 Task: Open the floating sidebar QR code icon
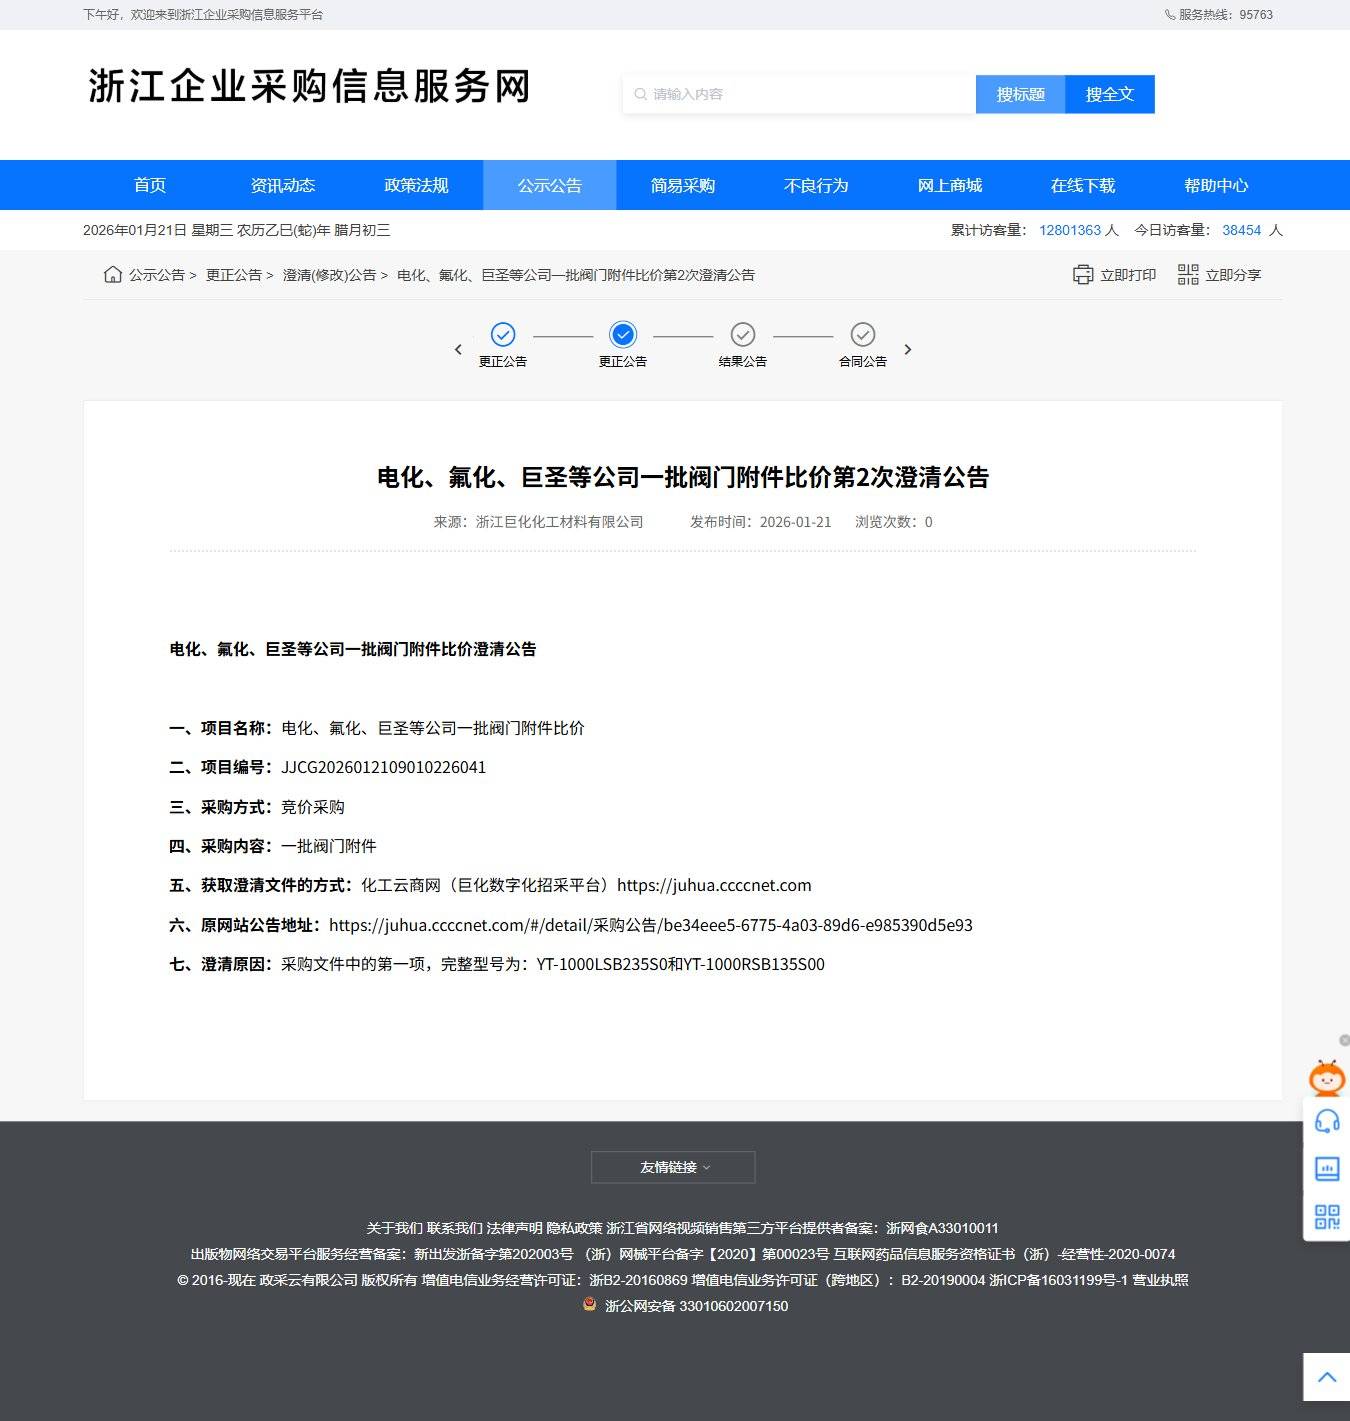click(x=1326, y=1216)
